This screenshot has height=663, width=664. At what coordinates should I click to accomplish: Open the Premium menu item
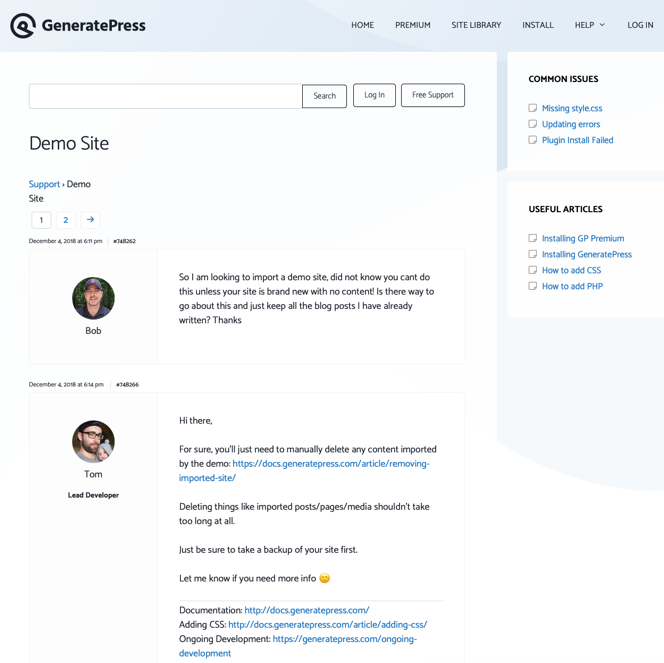(x=413, y=25)
